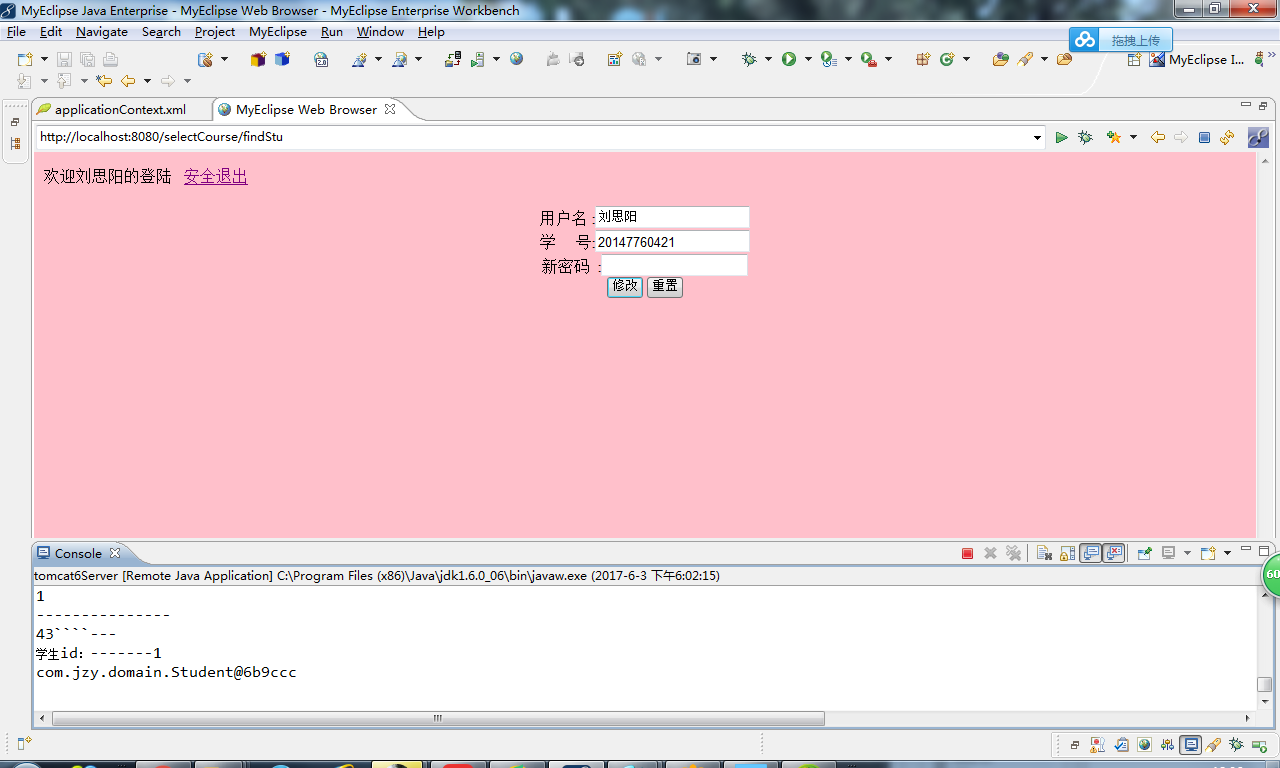The width and height of the screenshot is (1280, 768).
Task: Toggle show console when standard out changes
Action: (1089, 552)
